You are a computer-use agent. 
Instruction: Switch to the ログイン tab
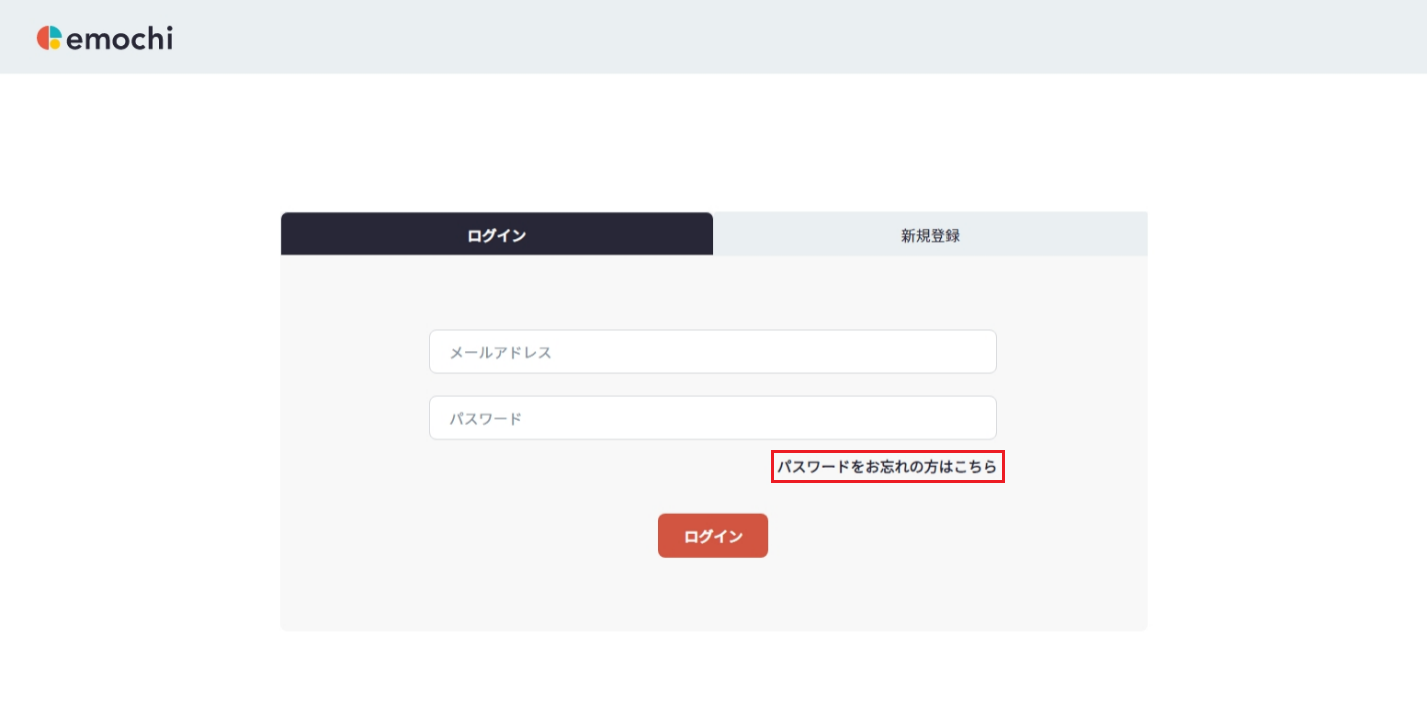[x=497, y=234]
